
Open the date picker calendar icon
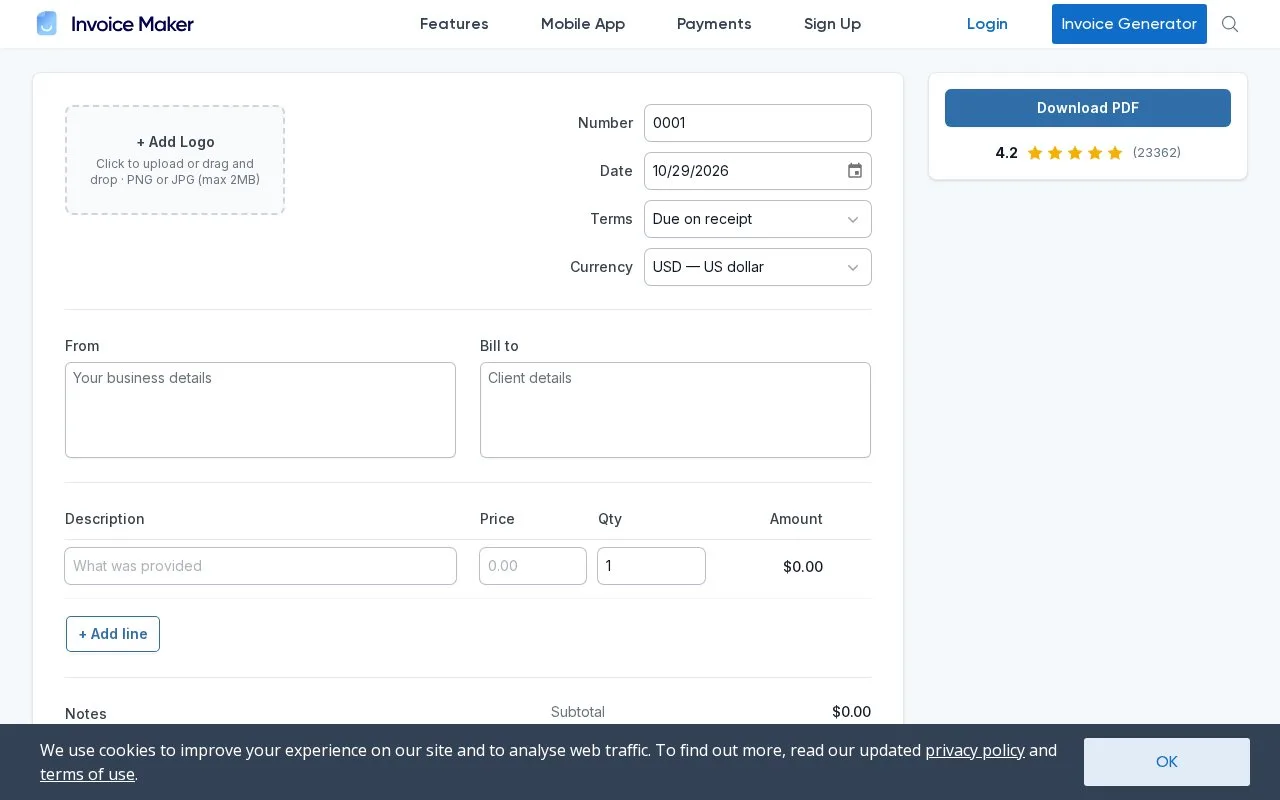pos(855,171)
